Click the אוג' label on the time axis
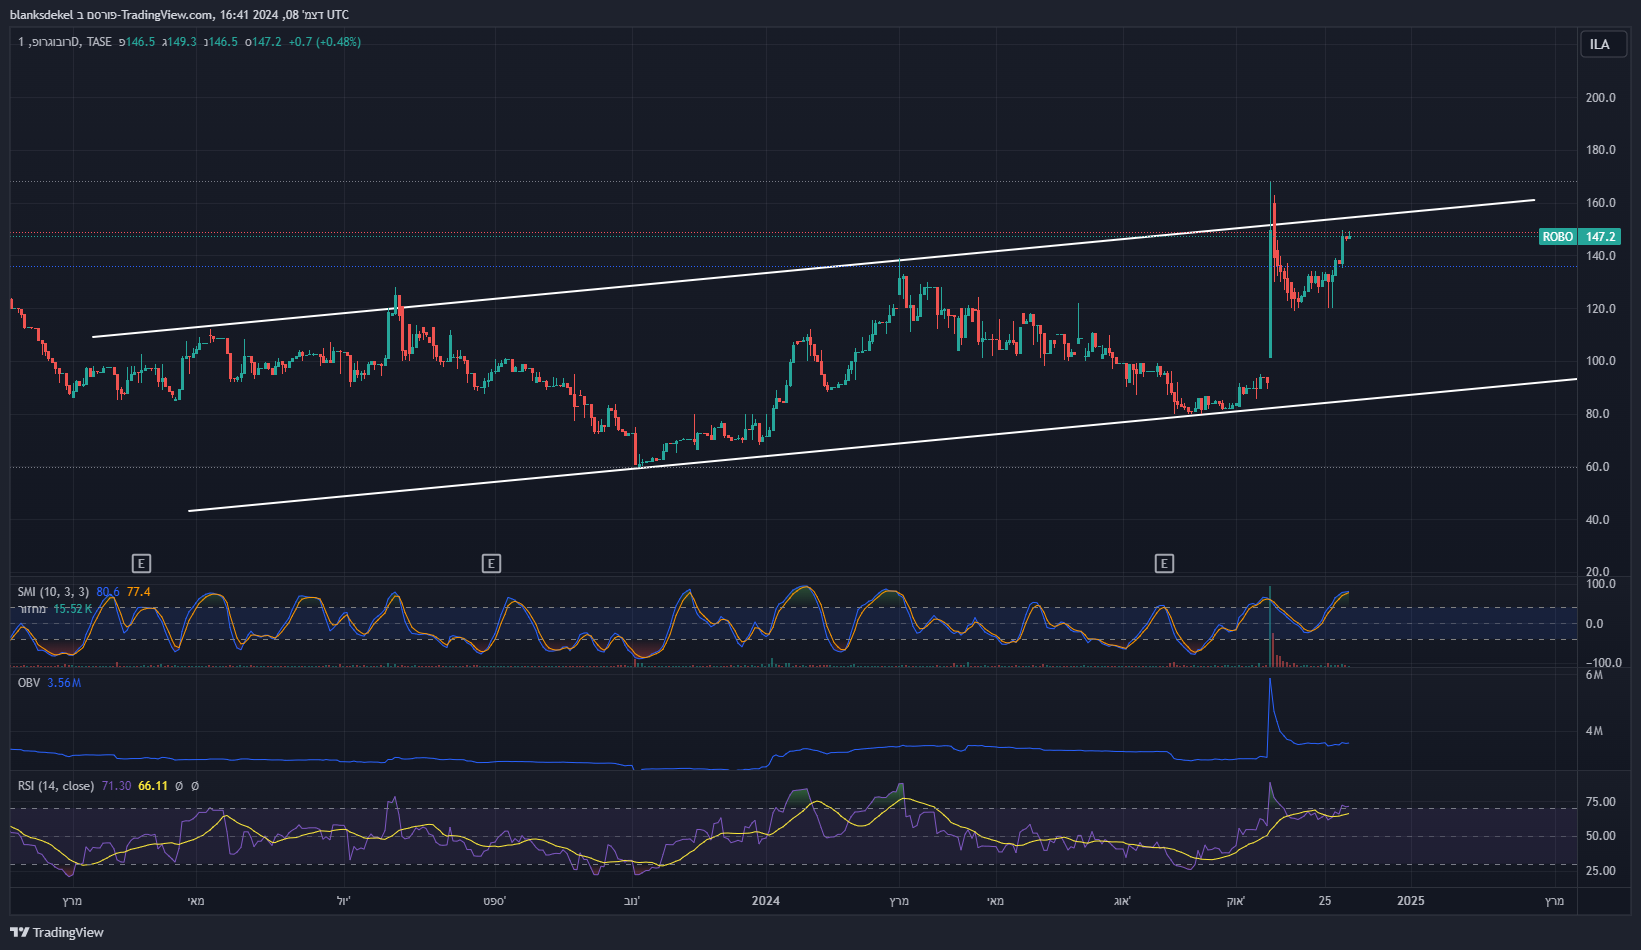 (1123, 901)
